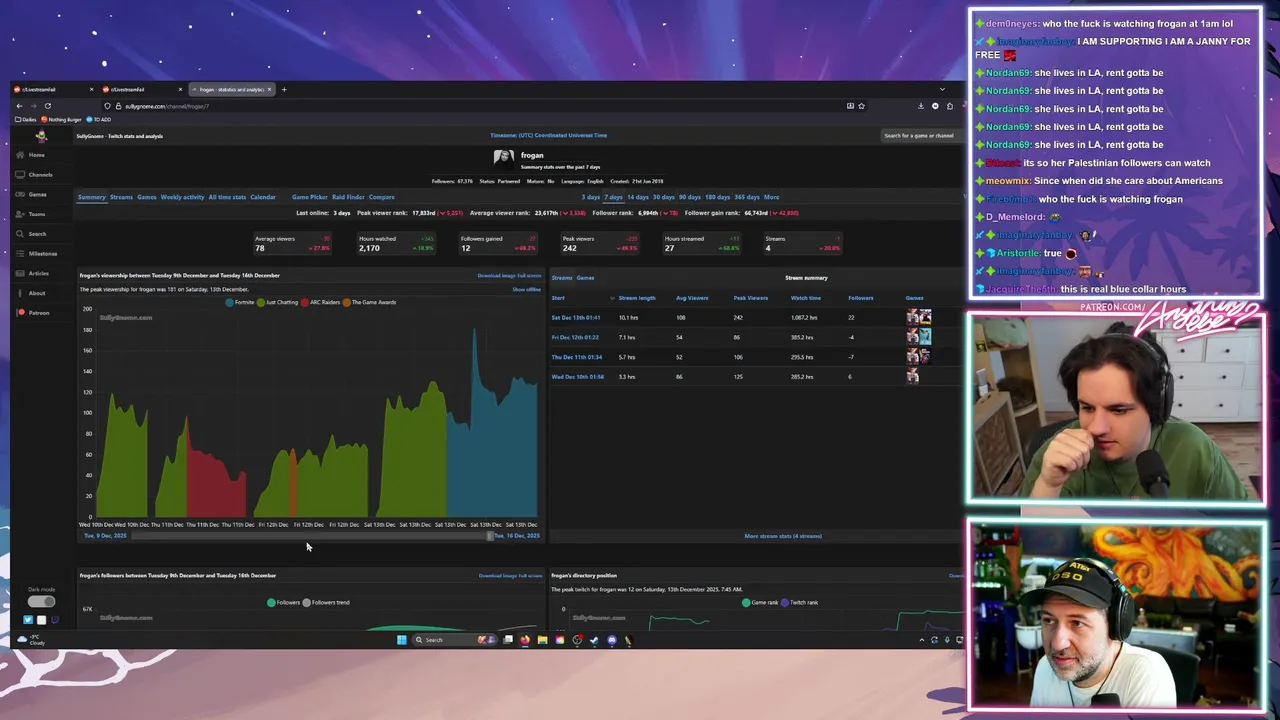Image resolution: width=1280 pixels, height=720 pixels.
Task: Click the frogan channel avatar thumbnail
Action: (x=504, y=156)
